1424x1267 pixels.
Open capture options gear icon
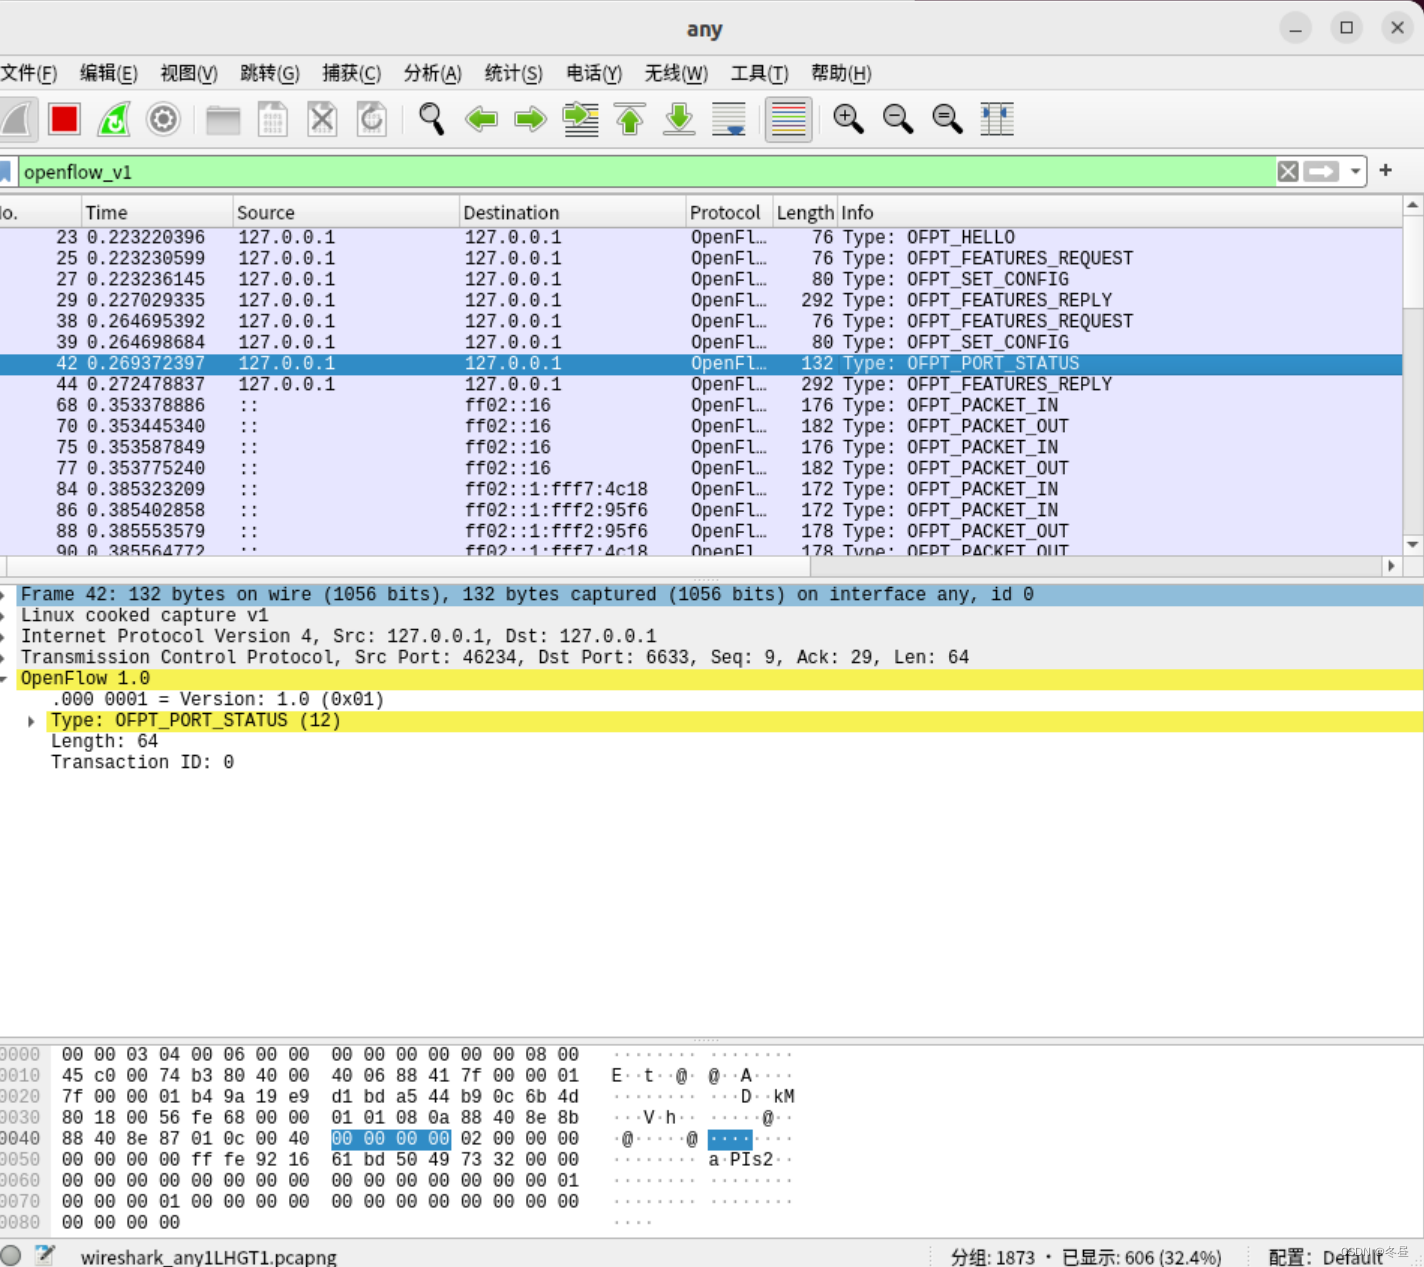coord(163,119)
